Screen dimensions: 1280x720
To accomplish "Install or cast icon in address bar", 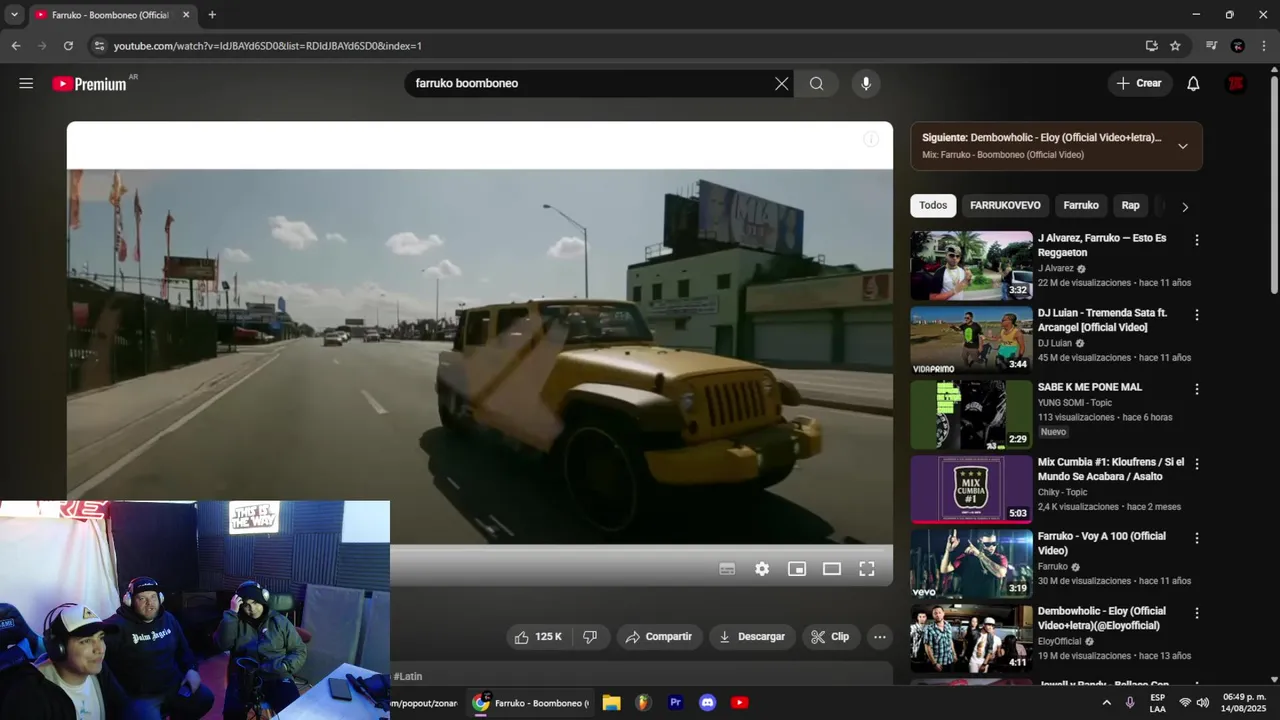I will point(1151,46).
